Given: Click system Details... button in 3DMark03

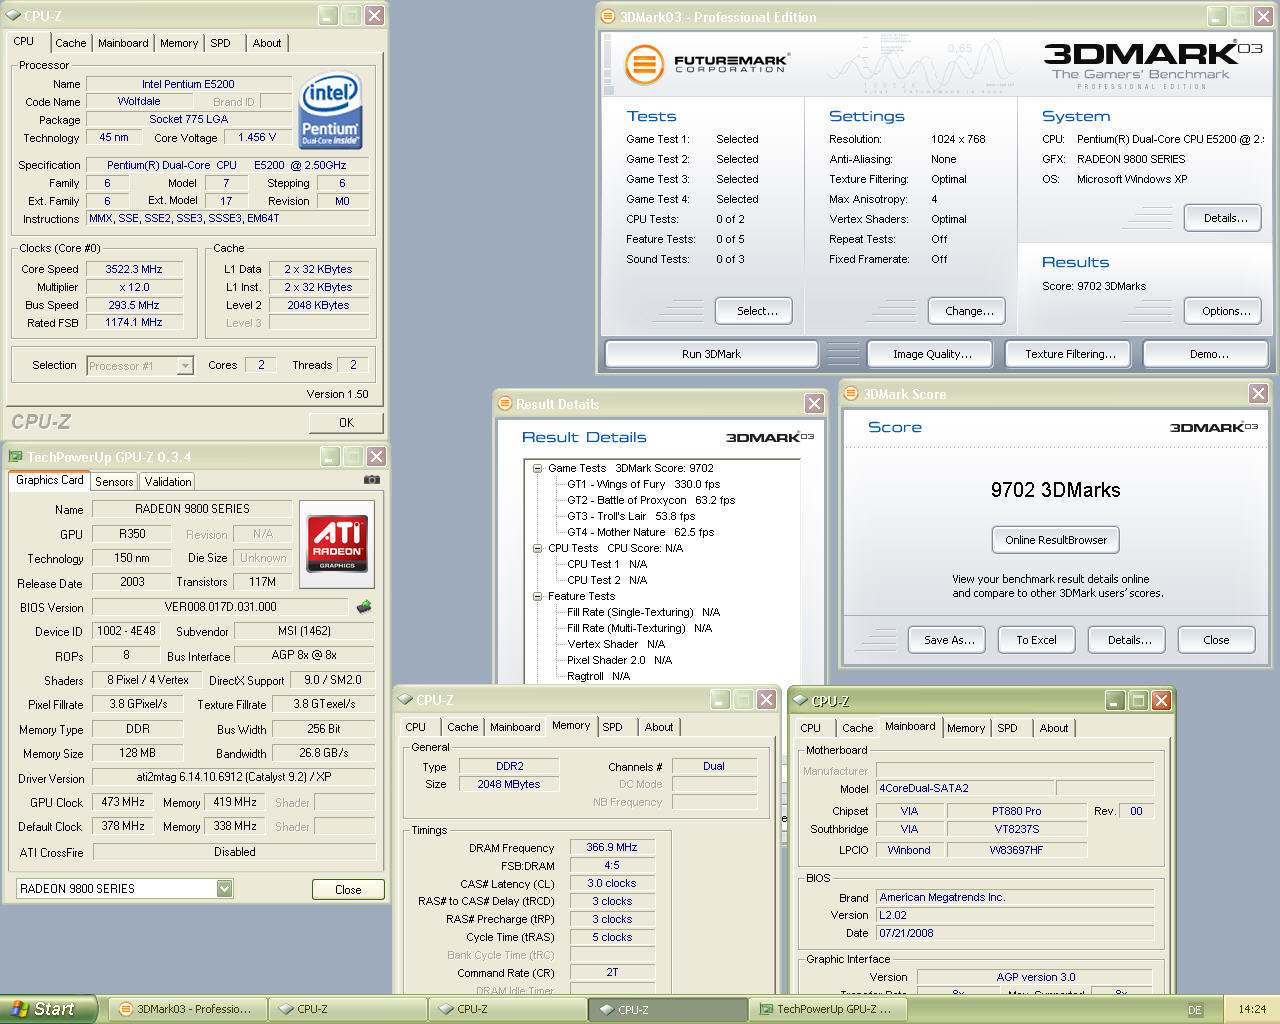Looking at the screenshot, I should [1225, 218].
